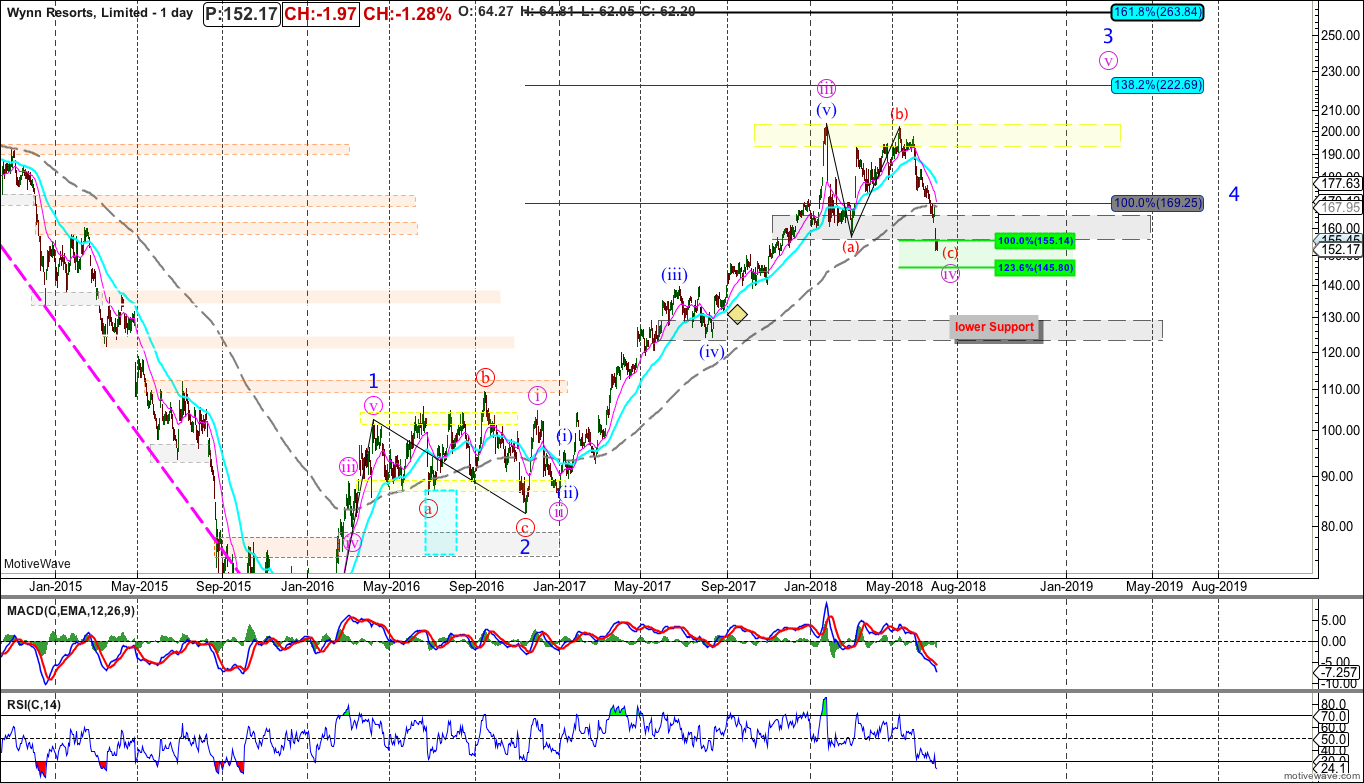The width and height of the screenshot is (1364, 783).
Task: Click the 177.63 price axis marker
Action: click(x=1340, y=183)
